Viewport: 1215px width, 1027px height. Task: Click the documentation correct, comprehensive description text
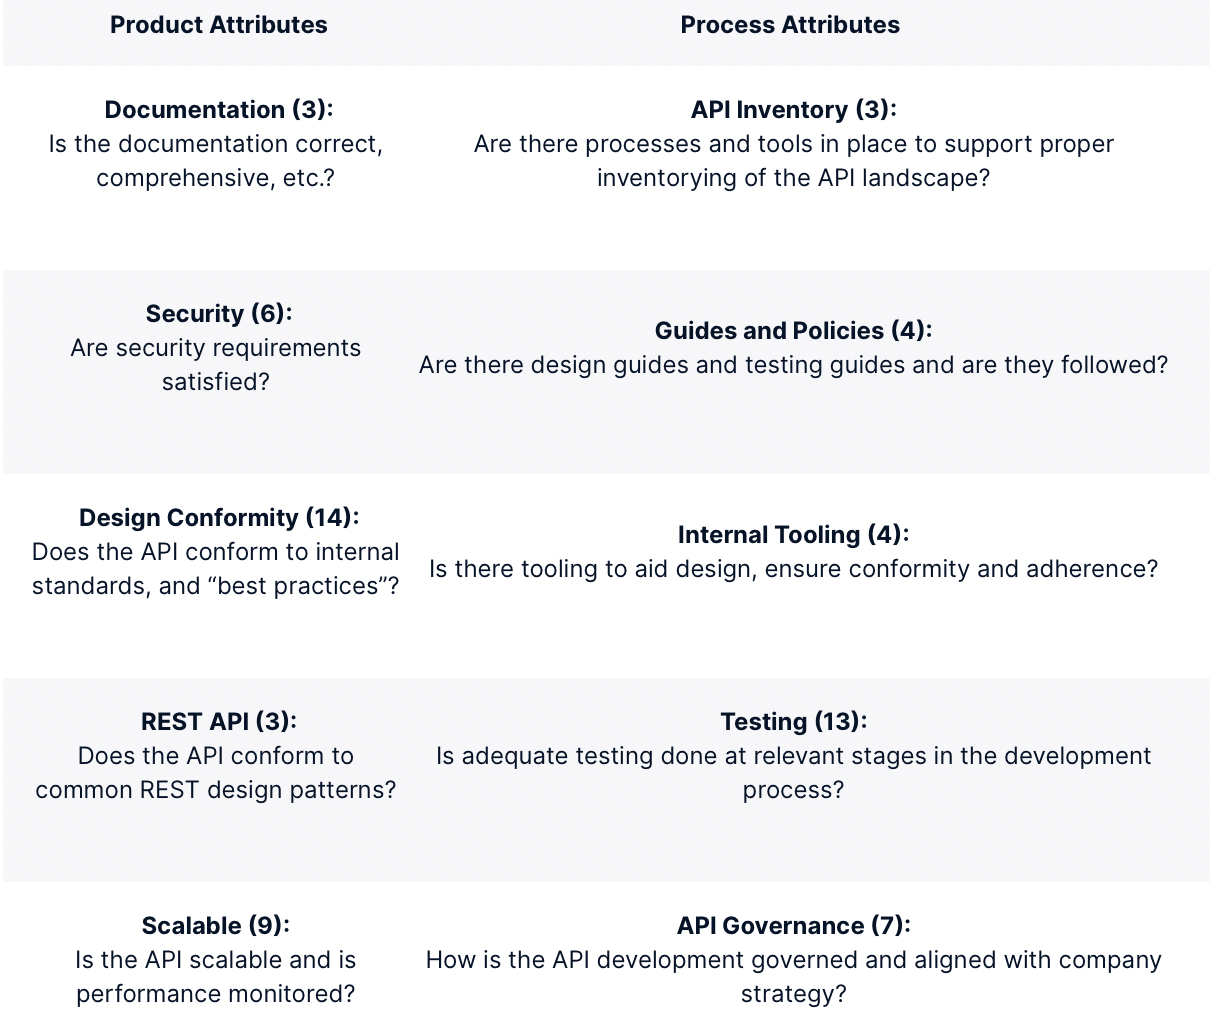click(215, 161)
